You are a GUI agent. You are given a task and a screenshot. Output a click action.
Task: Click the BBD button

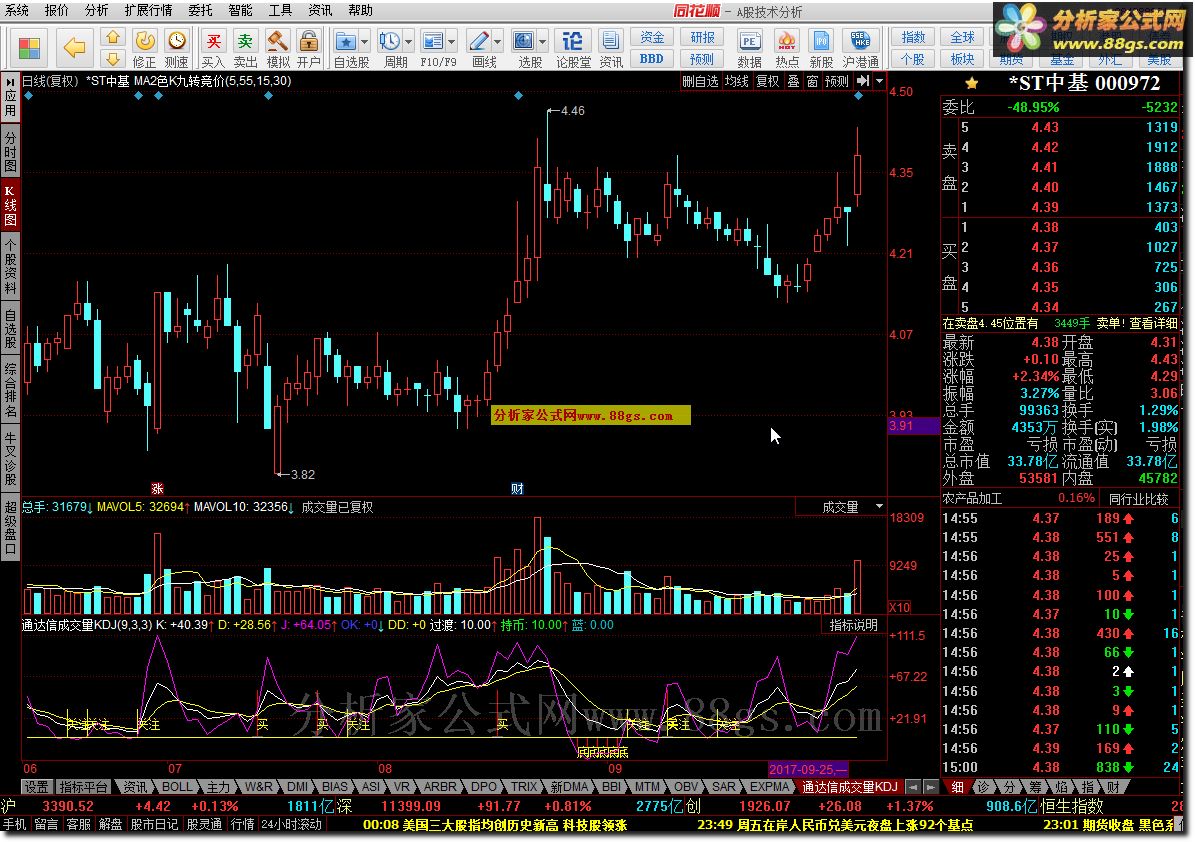tap(652, 59)
